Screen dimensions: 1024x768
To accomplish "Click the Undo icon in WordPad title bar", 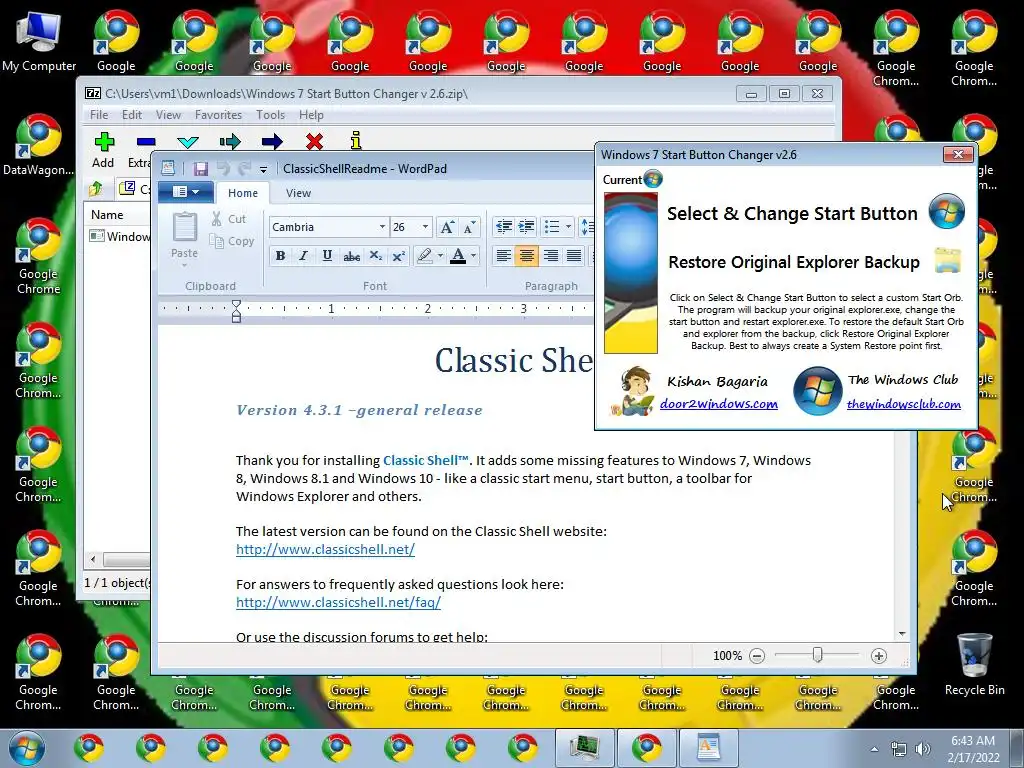I will tap(223, 168).
